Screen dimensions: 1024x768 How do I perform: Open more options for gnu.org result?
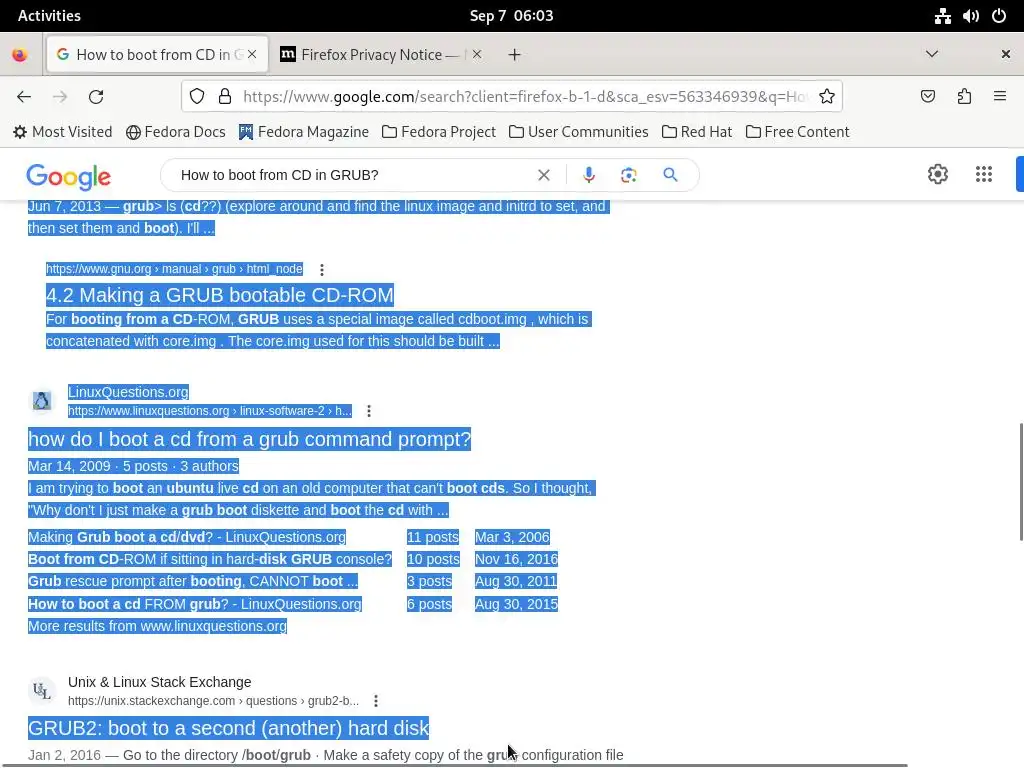pos(322,270)
